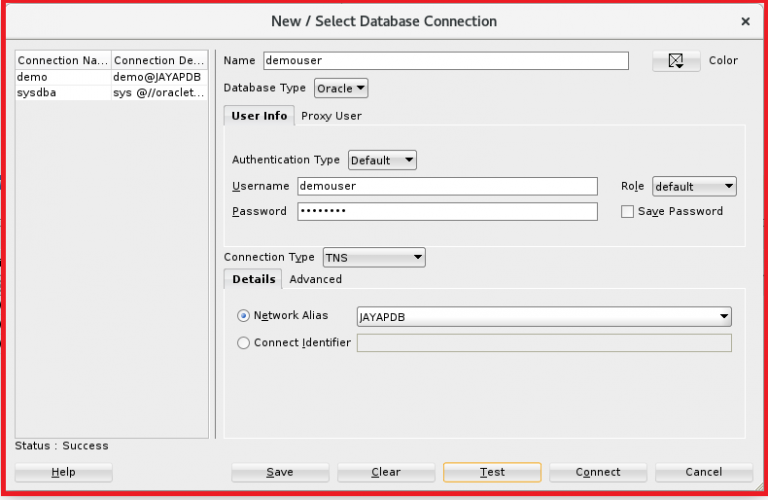Expand the Role default dropdown

694,187
